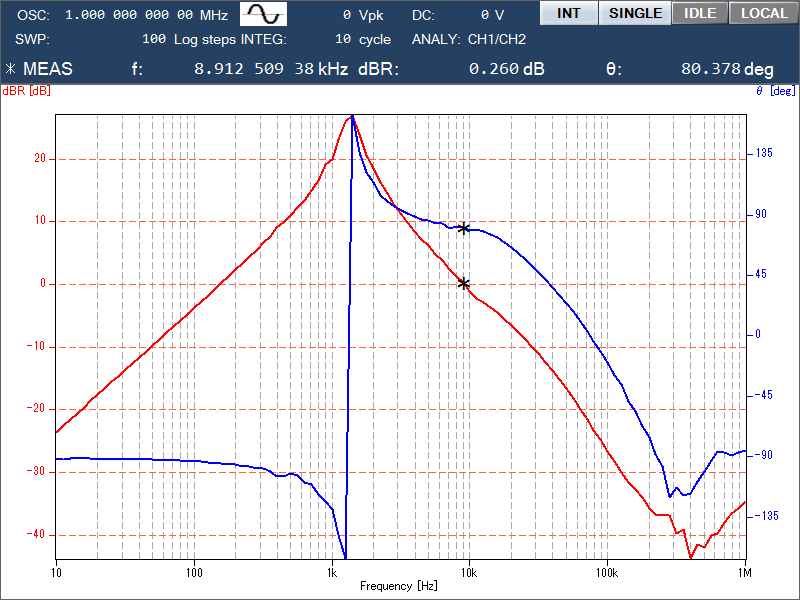
Task: Click the MEAS asterisk marker icon
Action: point(10,69)
